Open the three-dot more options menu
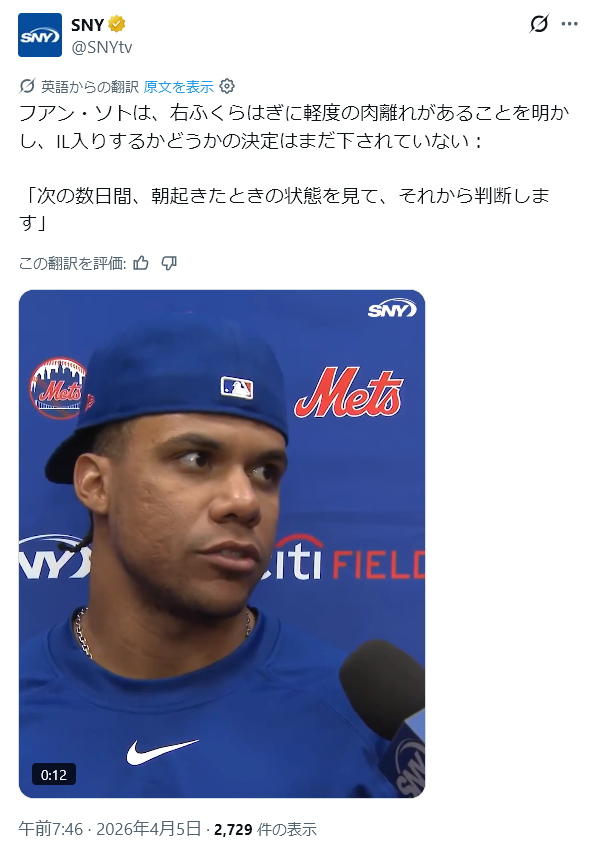This screenshot has width=598, height=859. [570, 24]
